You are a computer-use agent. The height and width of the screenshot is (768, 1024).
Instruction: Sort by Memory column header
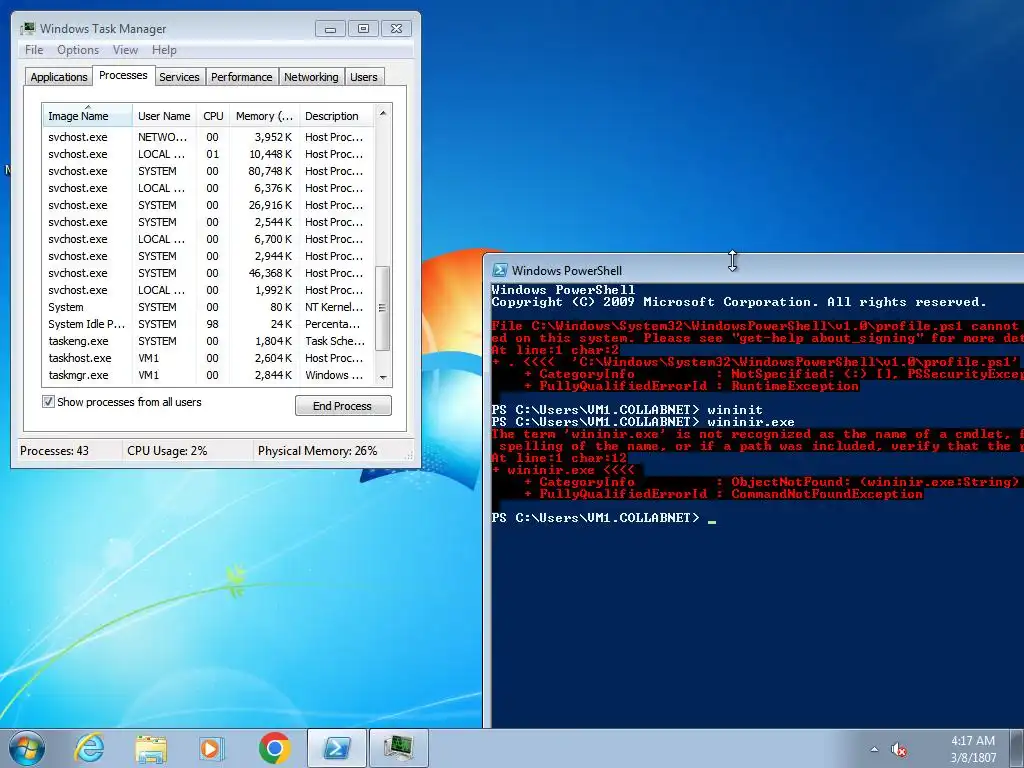[x=264, y=116]
